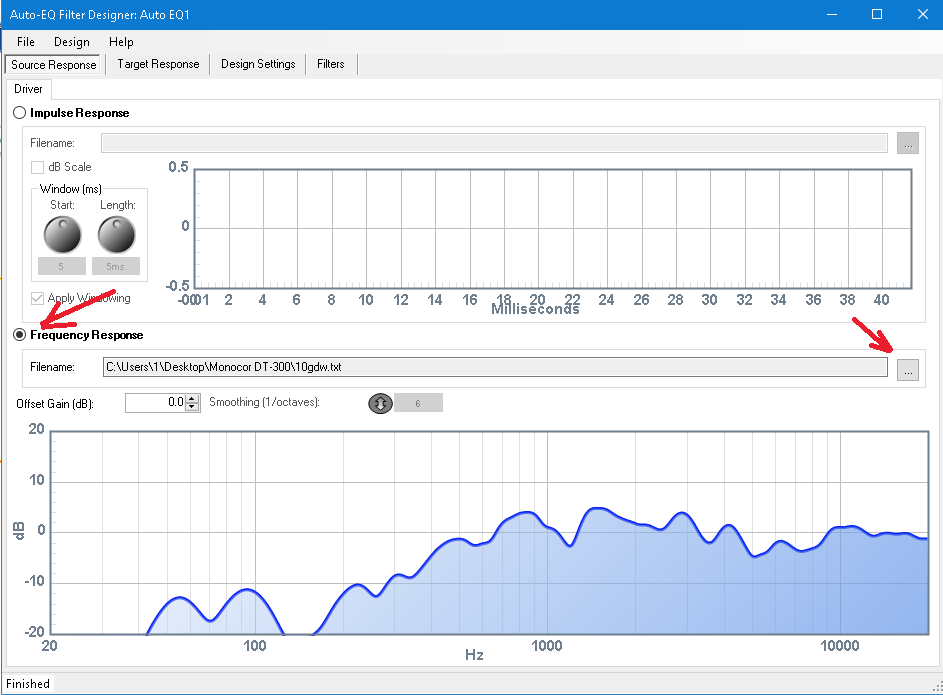943x695 pixels.
Task: Select the Impulse Response radio button
Action: (20, 113)
